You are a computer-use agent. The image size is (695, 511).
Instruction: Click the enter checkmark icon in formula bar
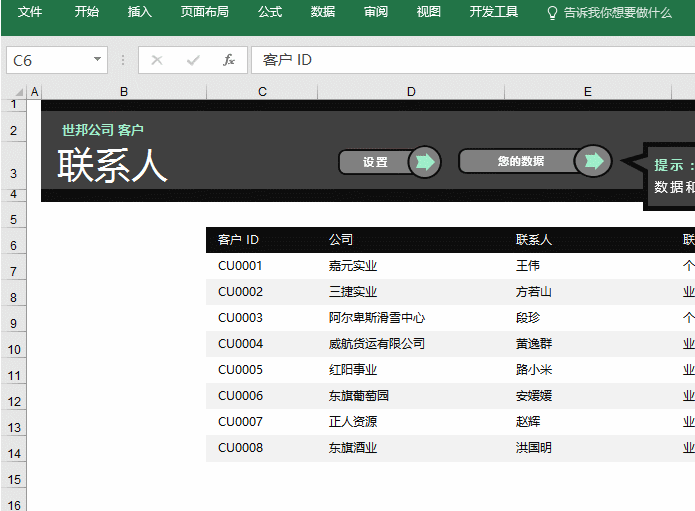pyautogui.click(x=193, y=60)
